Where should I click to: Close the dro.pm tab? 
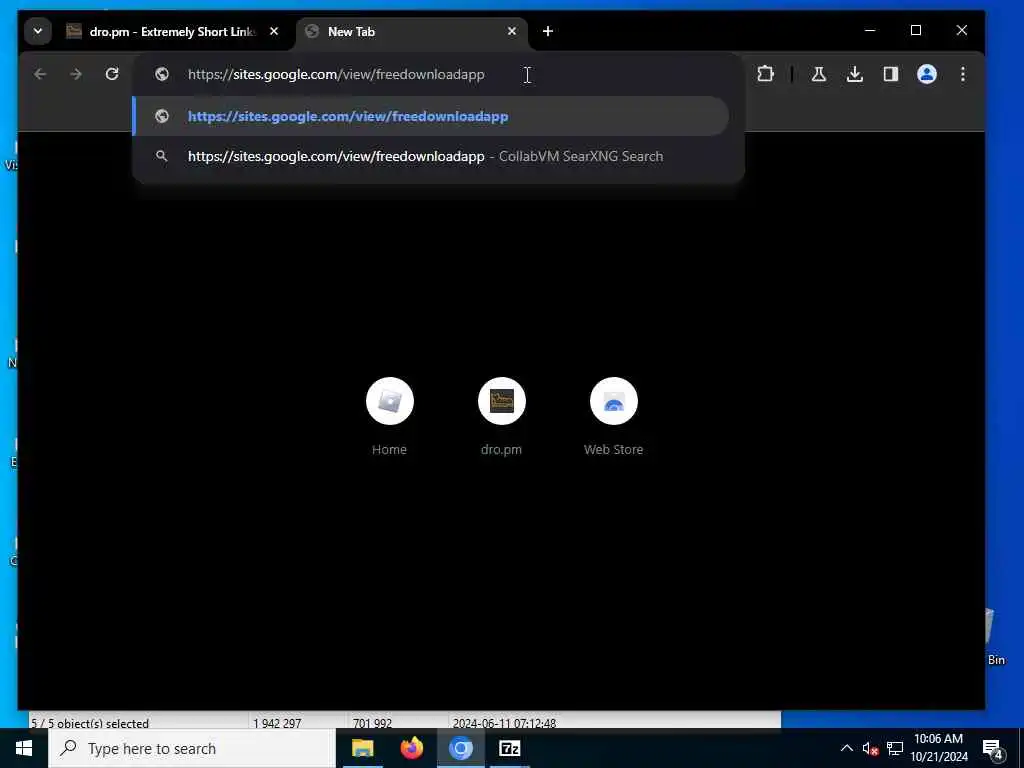(x=274, y=31)
